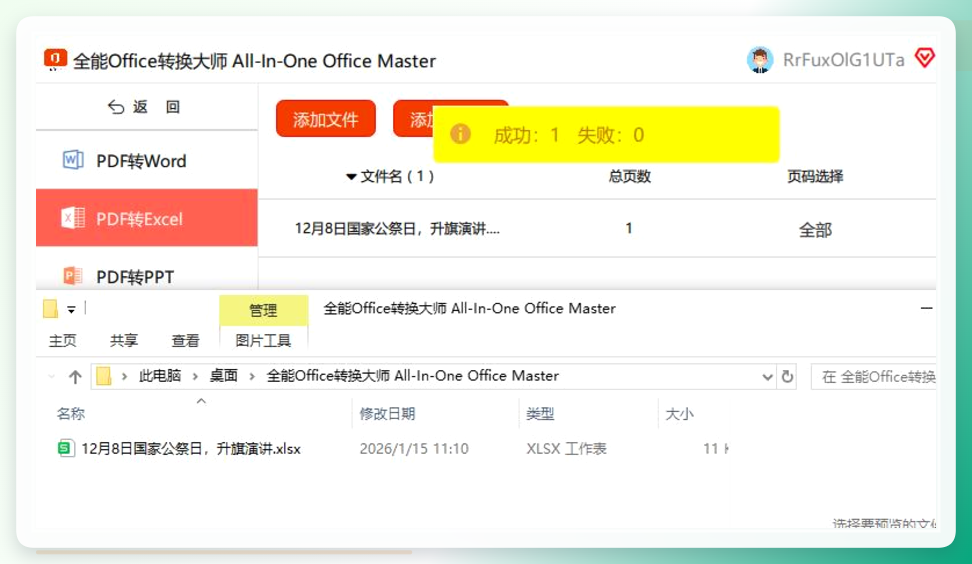The height and width of the screenshot is (564, 972).
Task: Open the RrFuxOlG1UTa user avatar
Action: tap(759, 59)
